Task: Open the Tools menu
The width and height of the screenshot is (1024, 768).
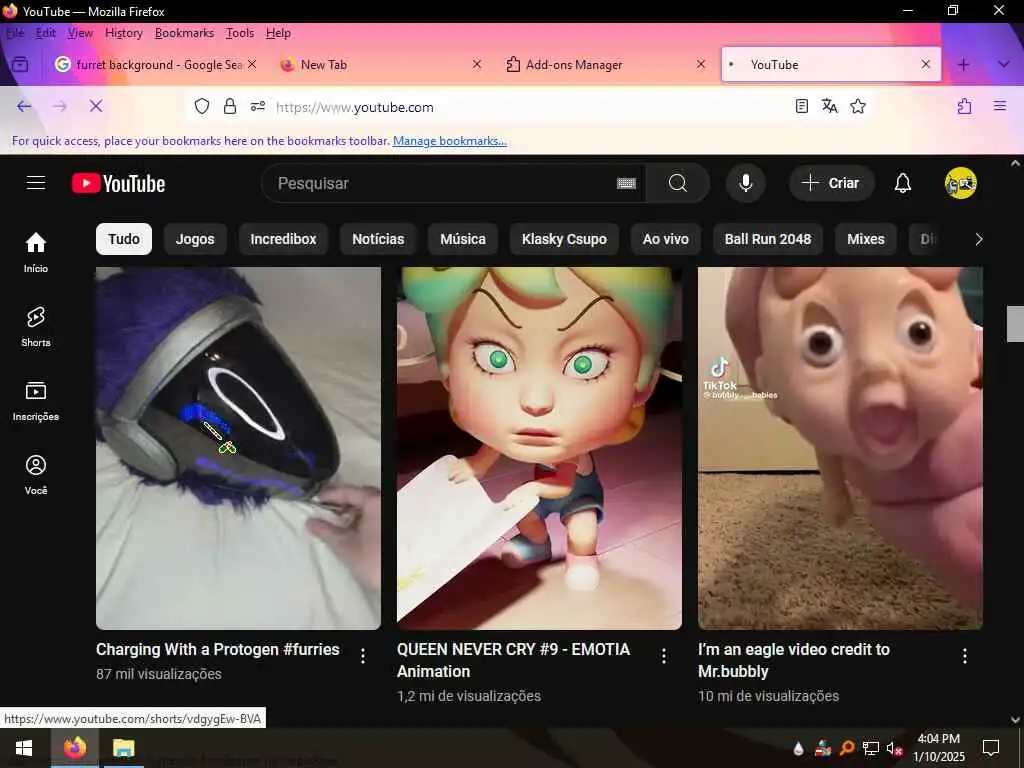Action: pyautogui.click(x=240, y=33)
